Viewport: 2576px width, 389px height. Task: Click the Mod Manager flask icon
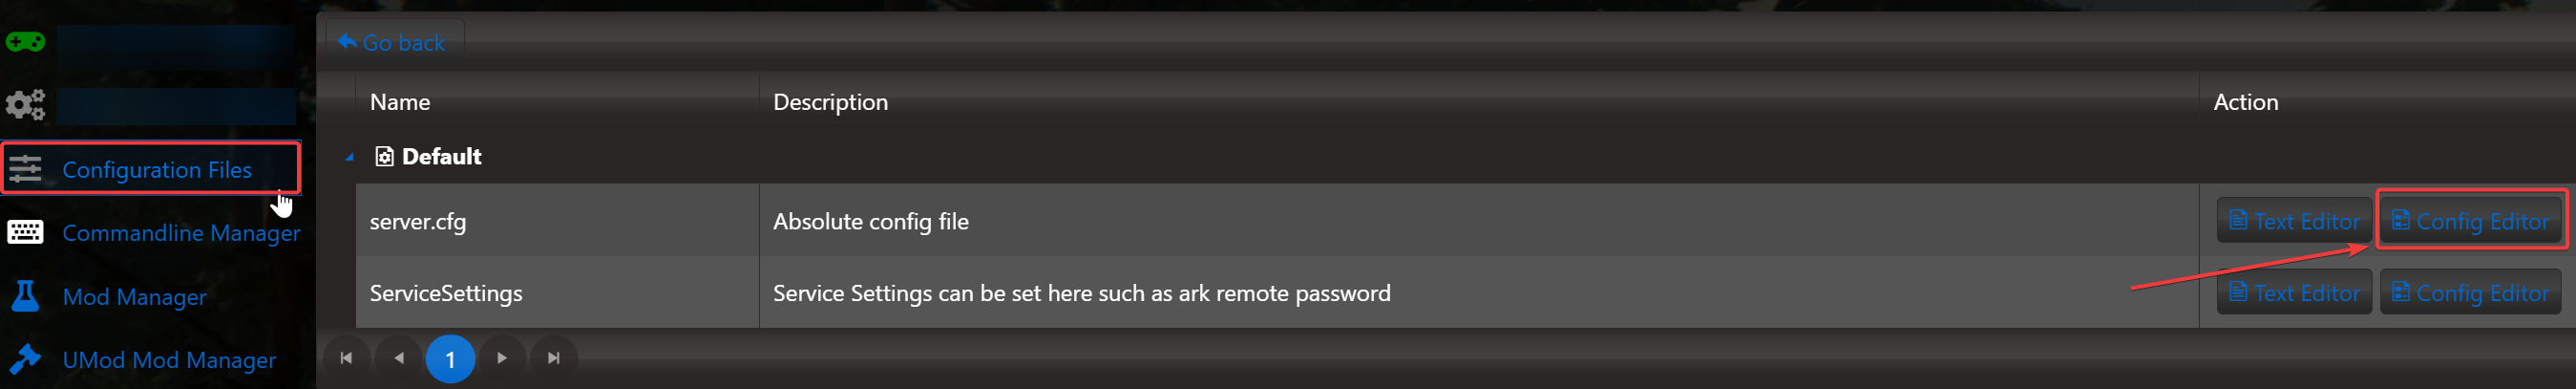point(25,296)
